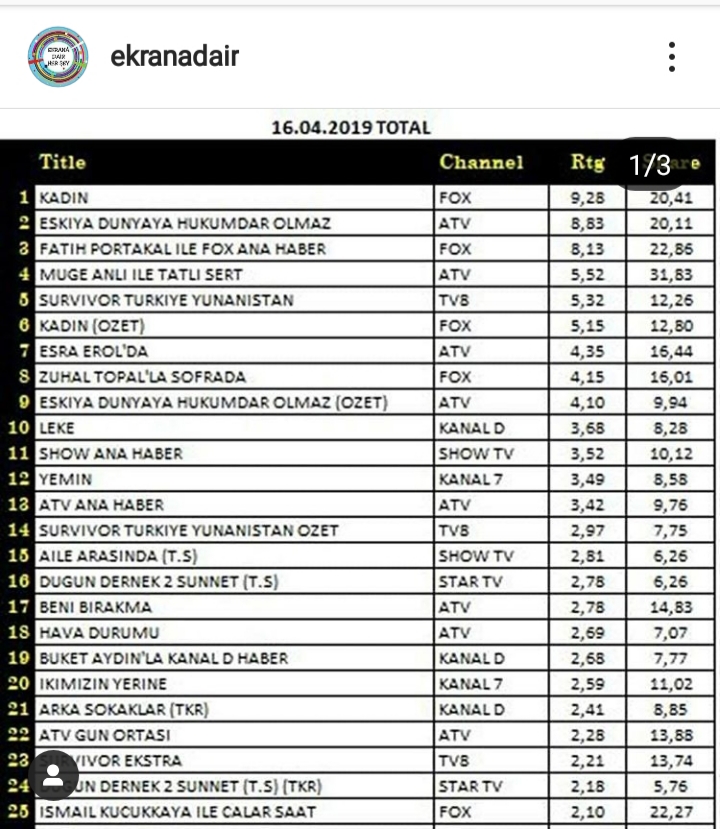Click the Rtg column header
The height and width of the screenshot is (829, 720).
coord(587,162)
